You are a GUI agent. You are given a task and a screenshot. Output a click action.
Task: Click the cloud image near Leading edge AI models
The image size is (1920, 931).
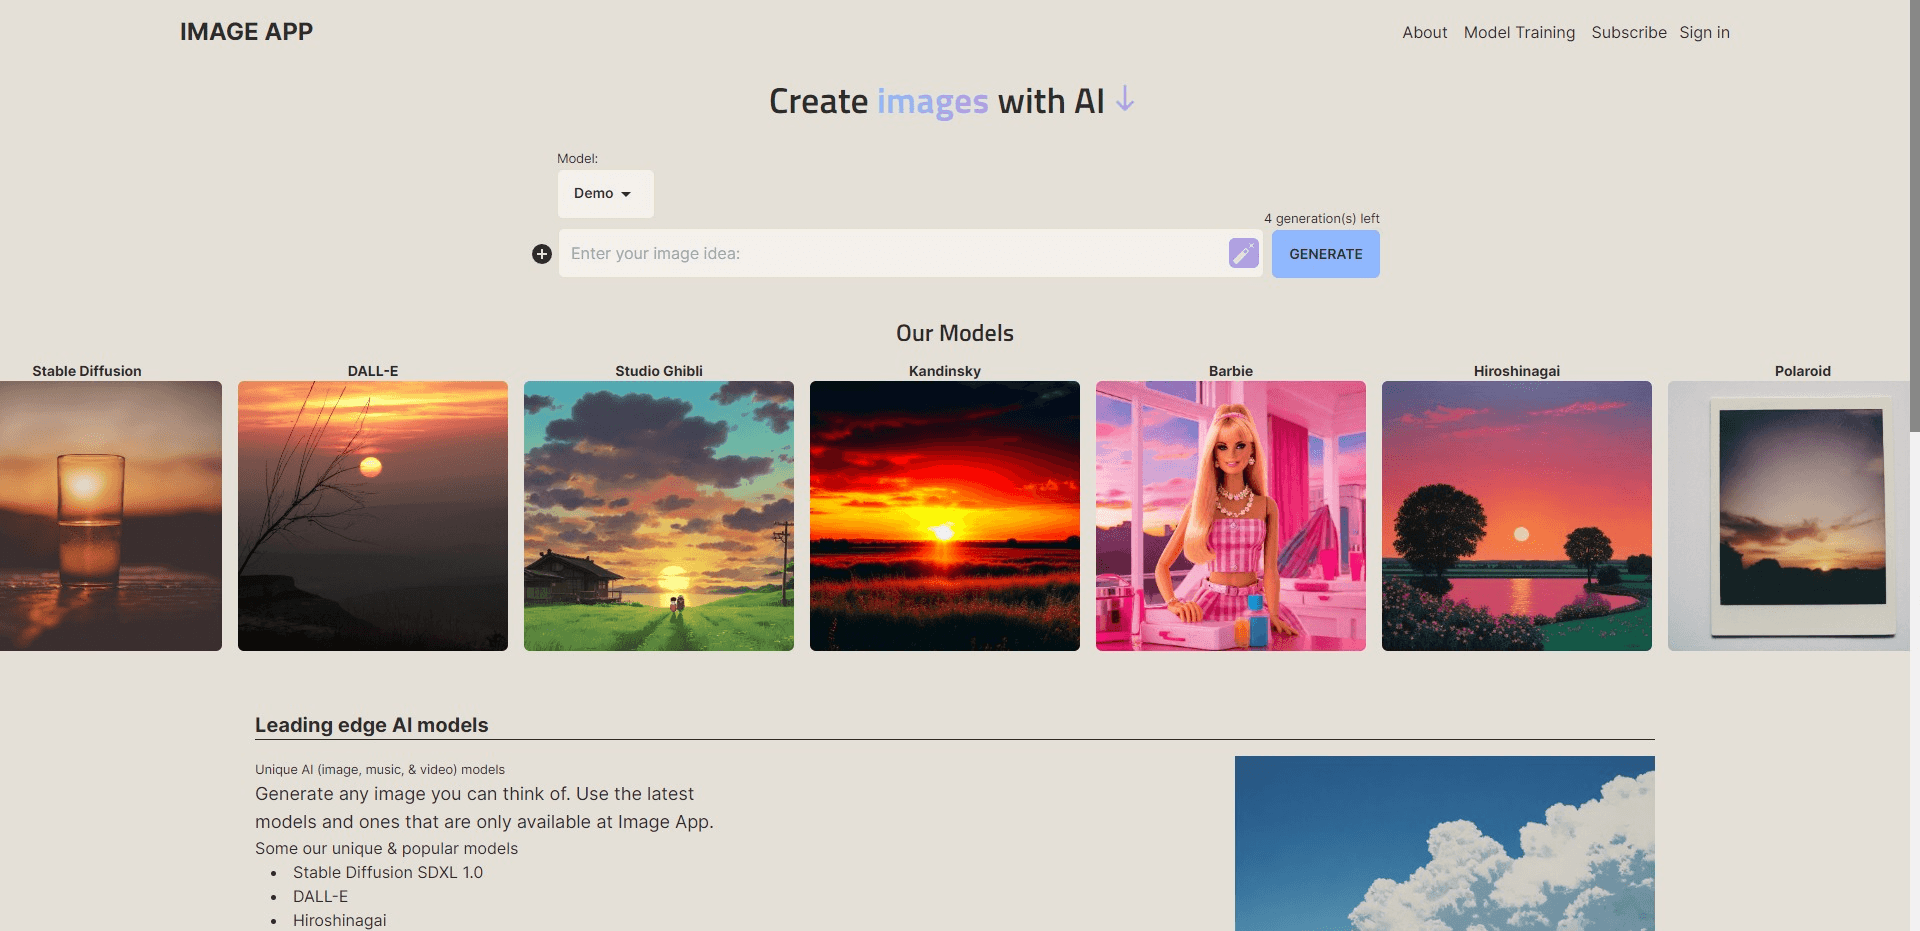(x=1445, y=843)
